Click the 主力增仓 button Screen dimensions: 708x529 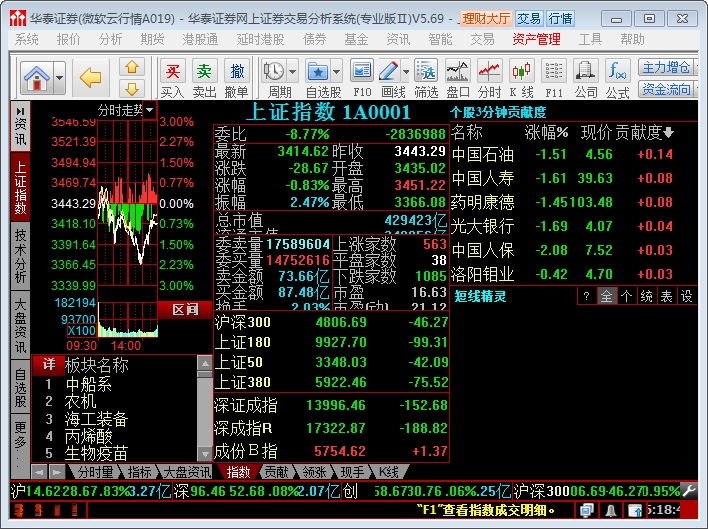pos(666,68)
